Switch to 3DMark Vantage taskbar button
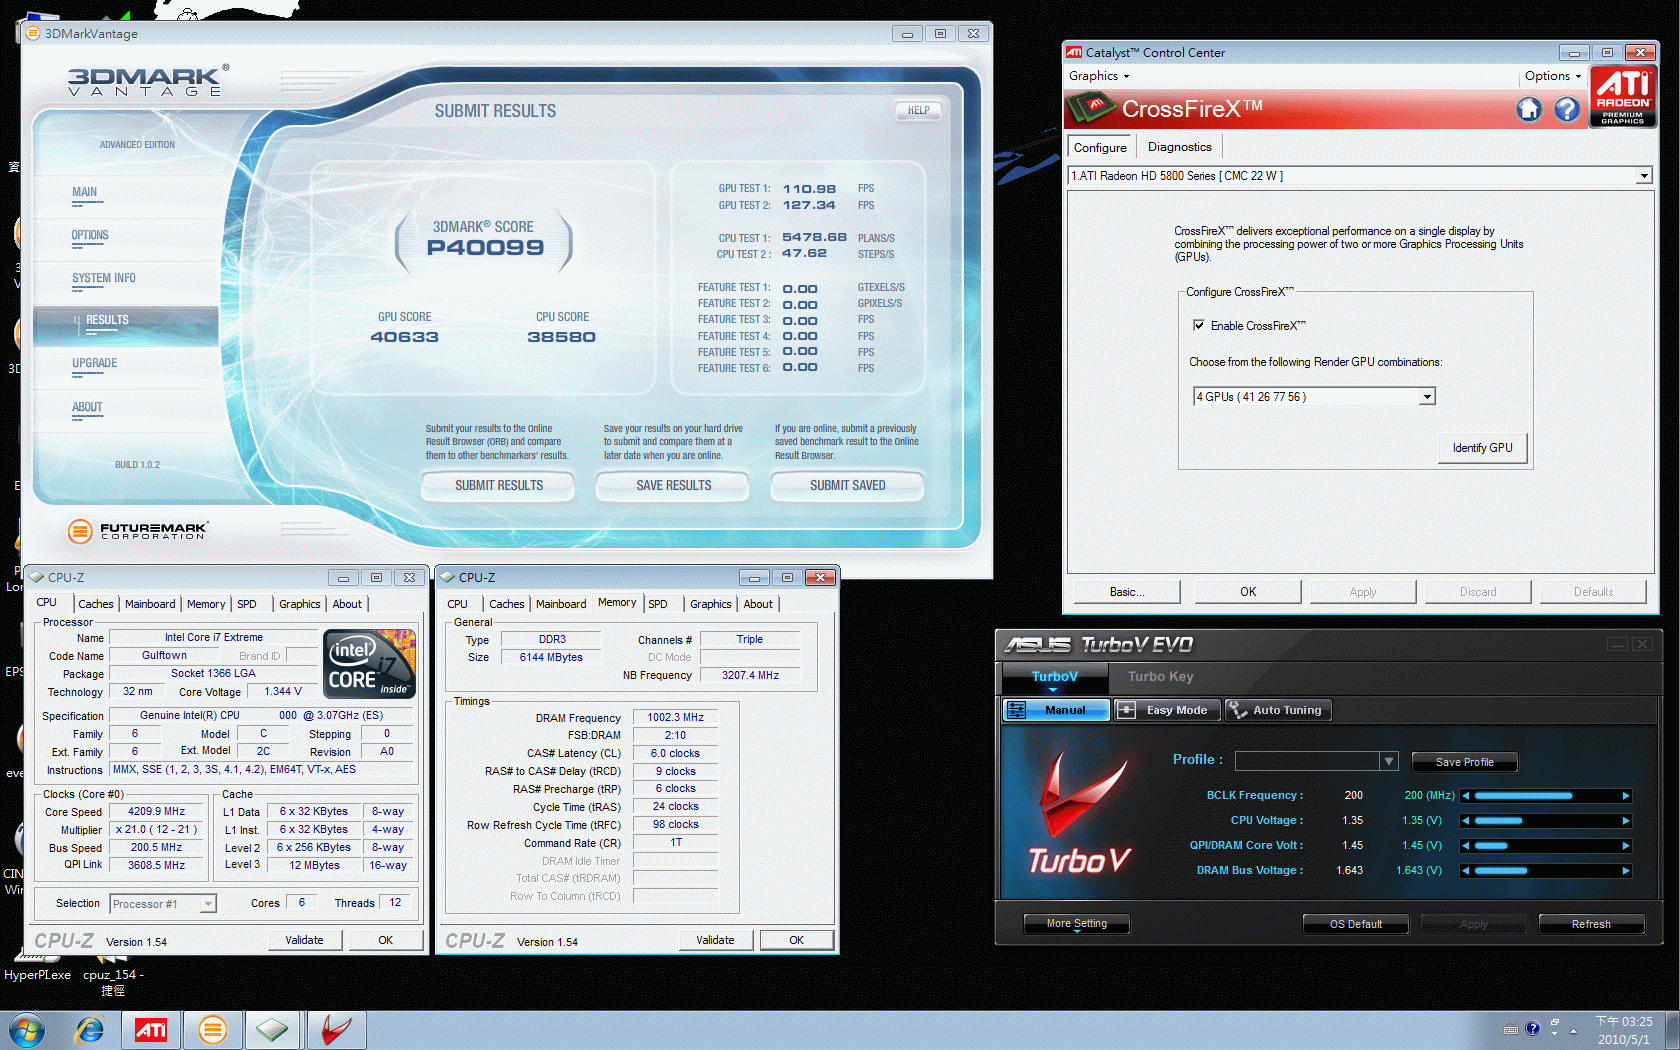Image resolution: width=1680 pixels, height=1050 pixels. [x=212, y=1030]
